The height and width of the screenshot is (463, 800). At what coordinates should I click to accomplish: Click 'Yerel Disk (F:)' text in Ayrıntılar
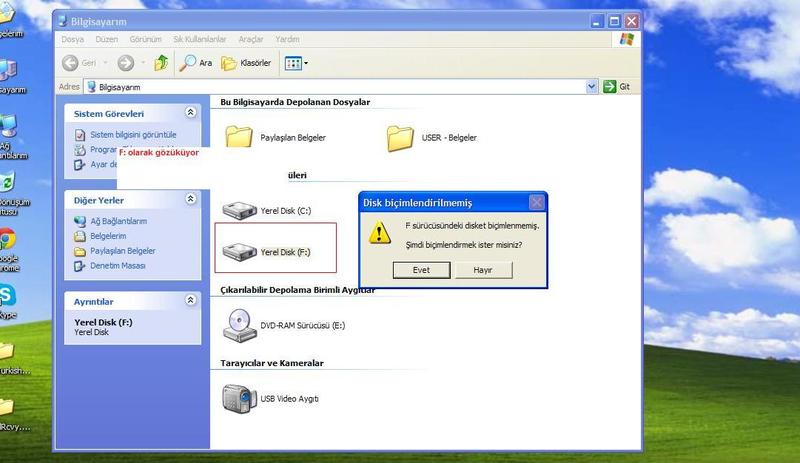tap(103, 322)
